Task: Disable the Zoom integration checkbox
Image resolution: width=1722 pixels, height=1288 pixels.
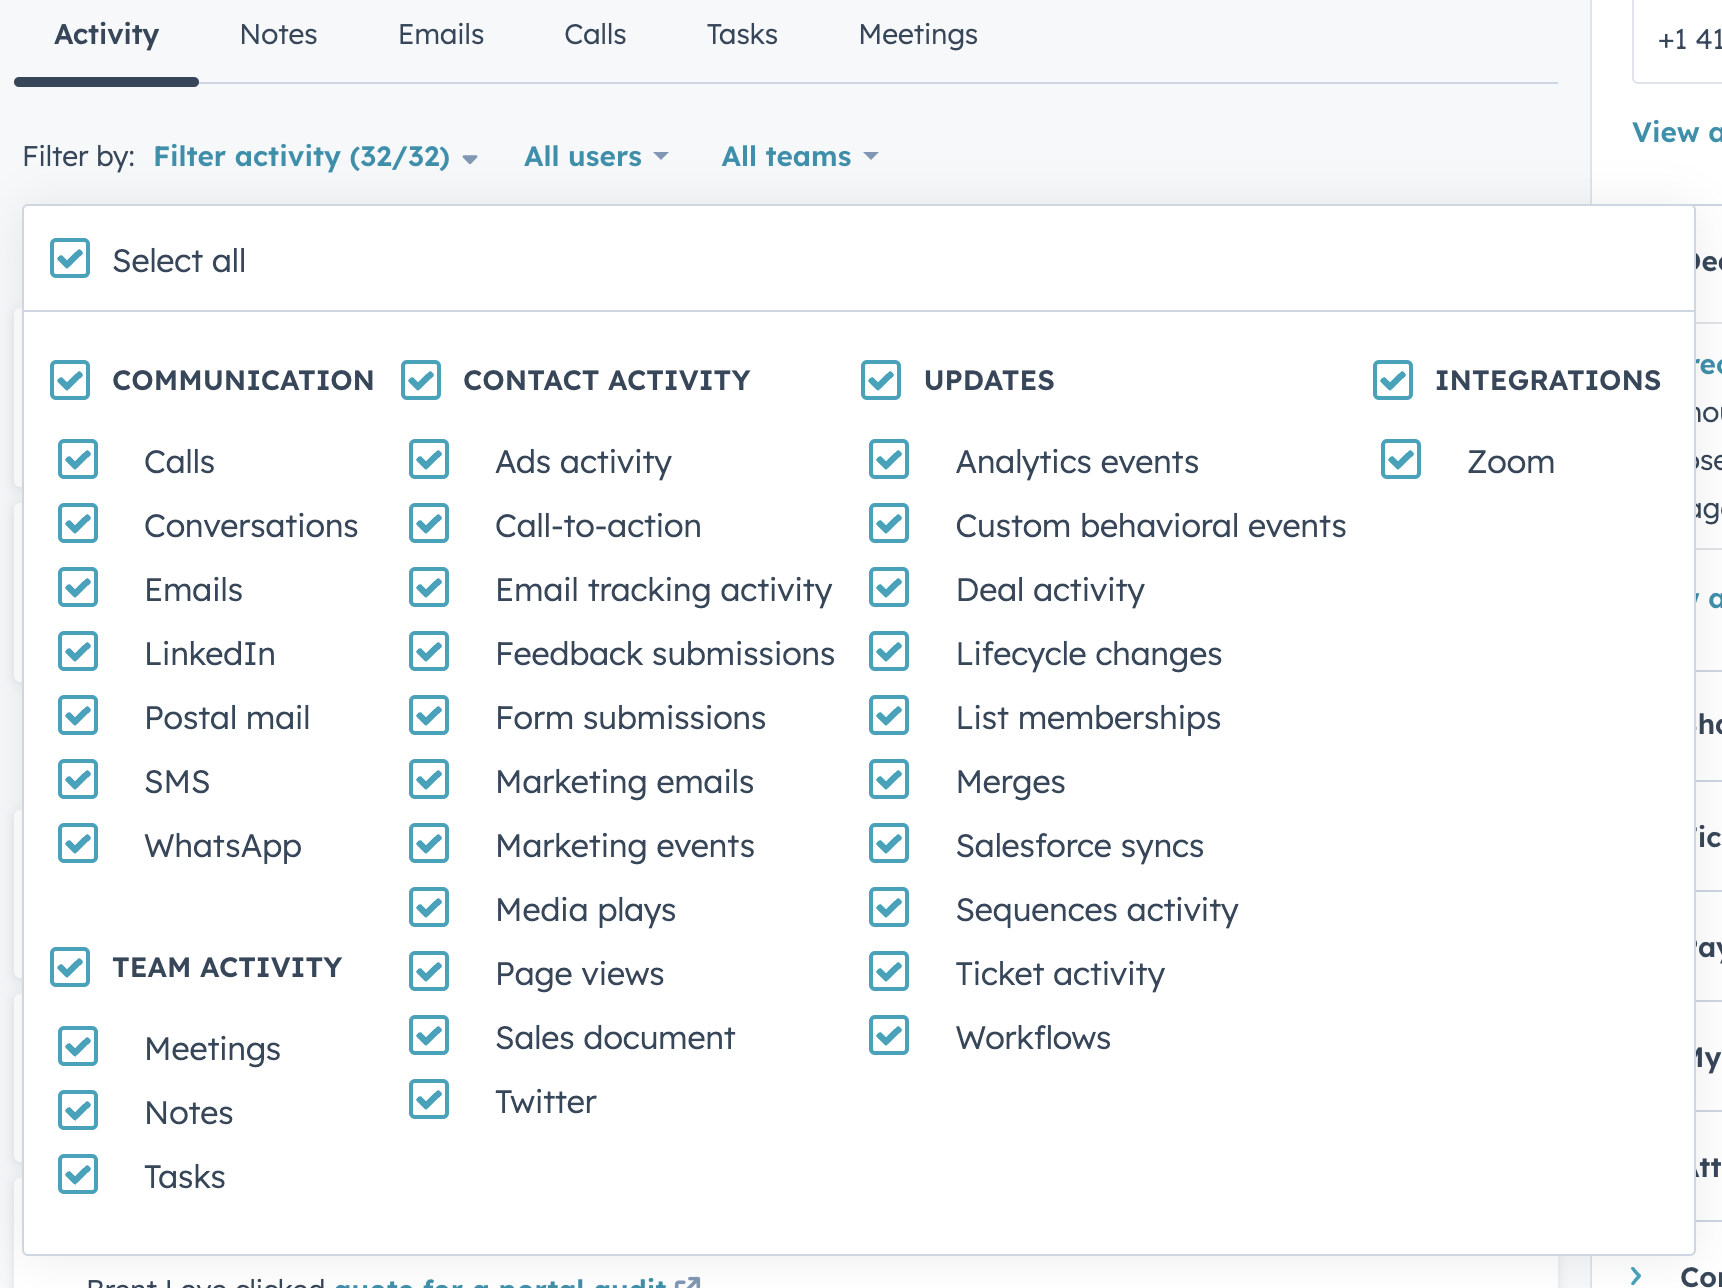Action: click(1401, 460)
